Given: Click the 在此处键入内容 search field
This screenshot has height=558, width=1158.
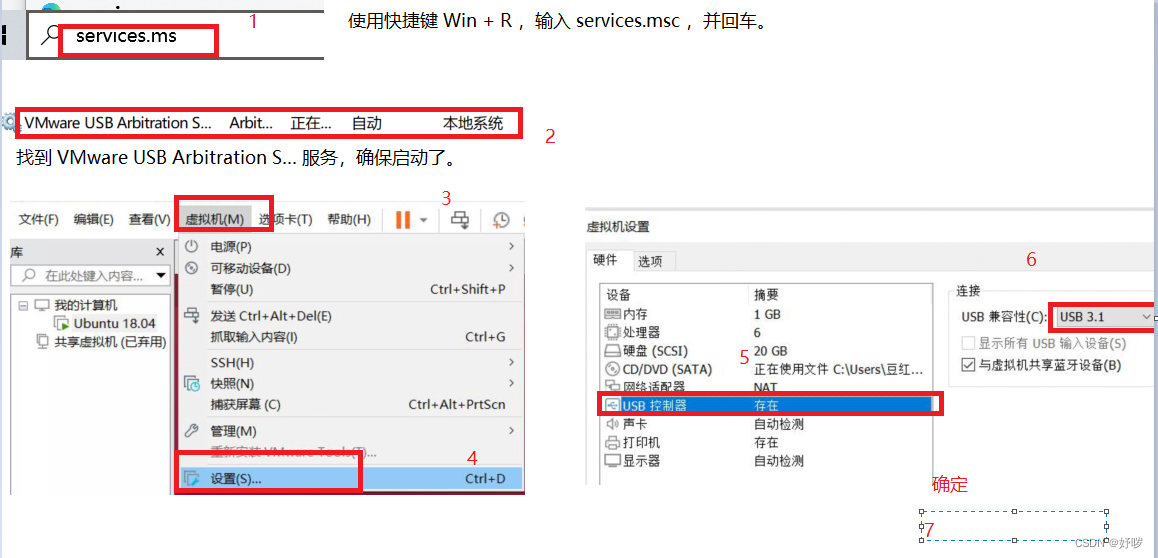Looking at the screenshot, I should [89, 276].
